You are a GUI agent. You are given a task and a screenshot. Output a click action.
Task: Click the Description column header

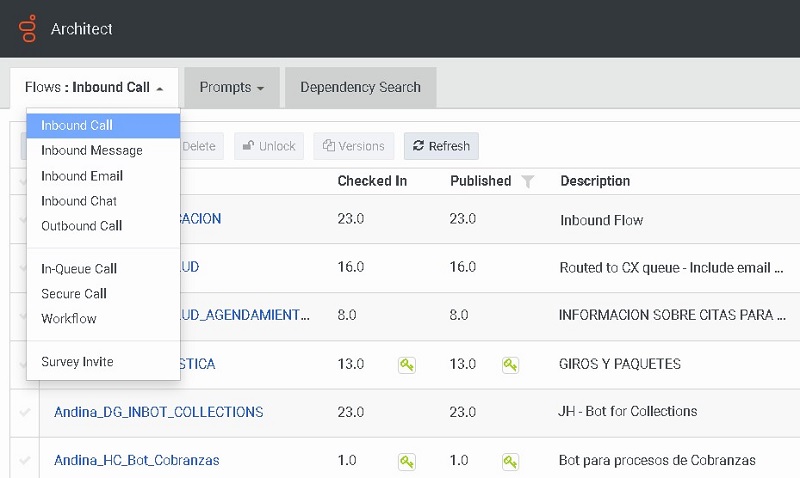point(595,181)
